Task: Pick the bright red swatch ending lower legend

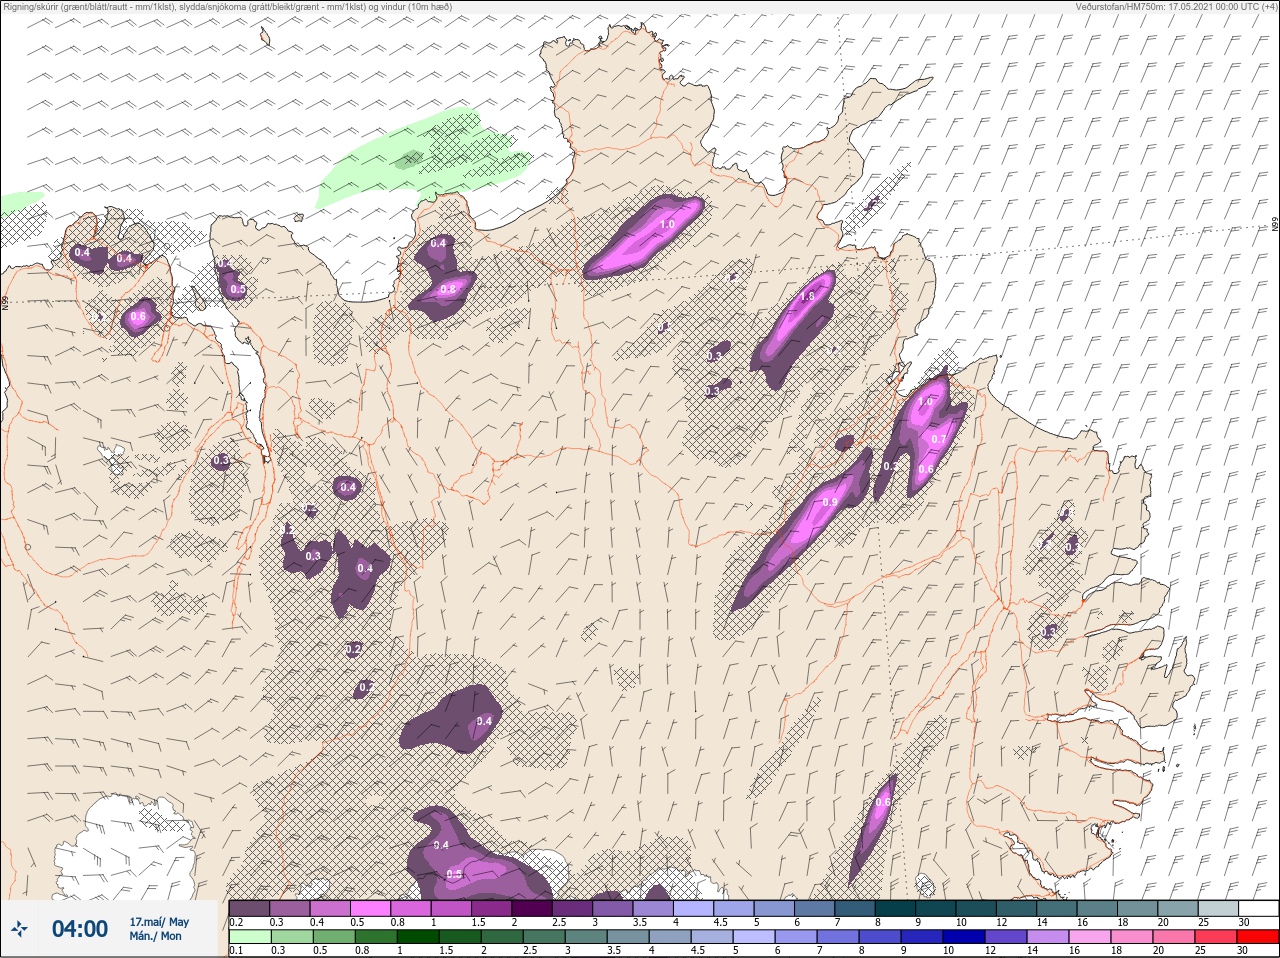Action: tap(1258, 937)
